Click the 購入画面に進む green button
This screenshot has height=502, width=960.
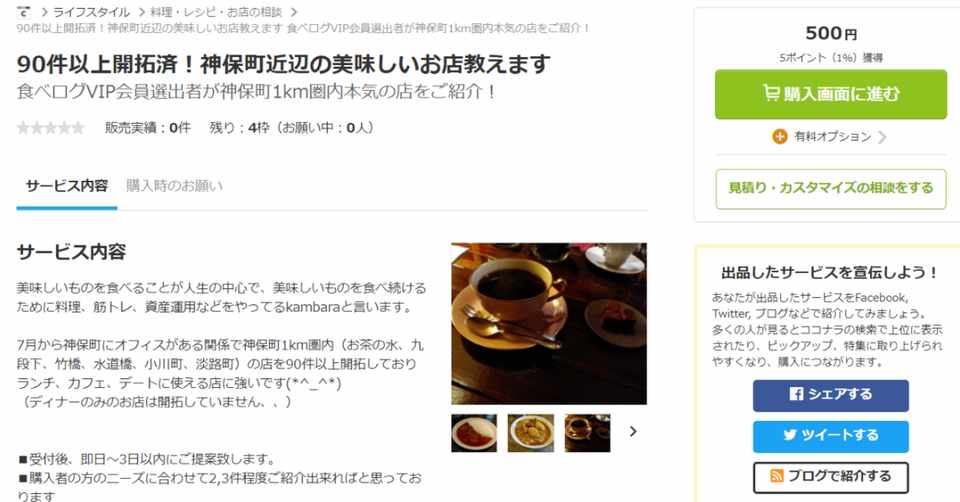(831, 94)
